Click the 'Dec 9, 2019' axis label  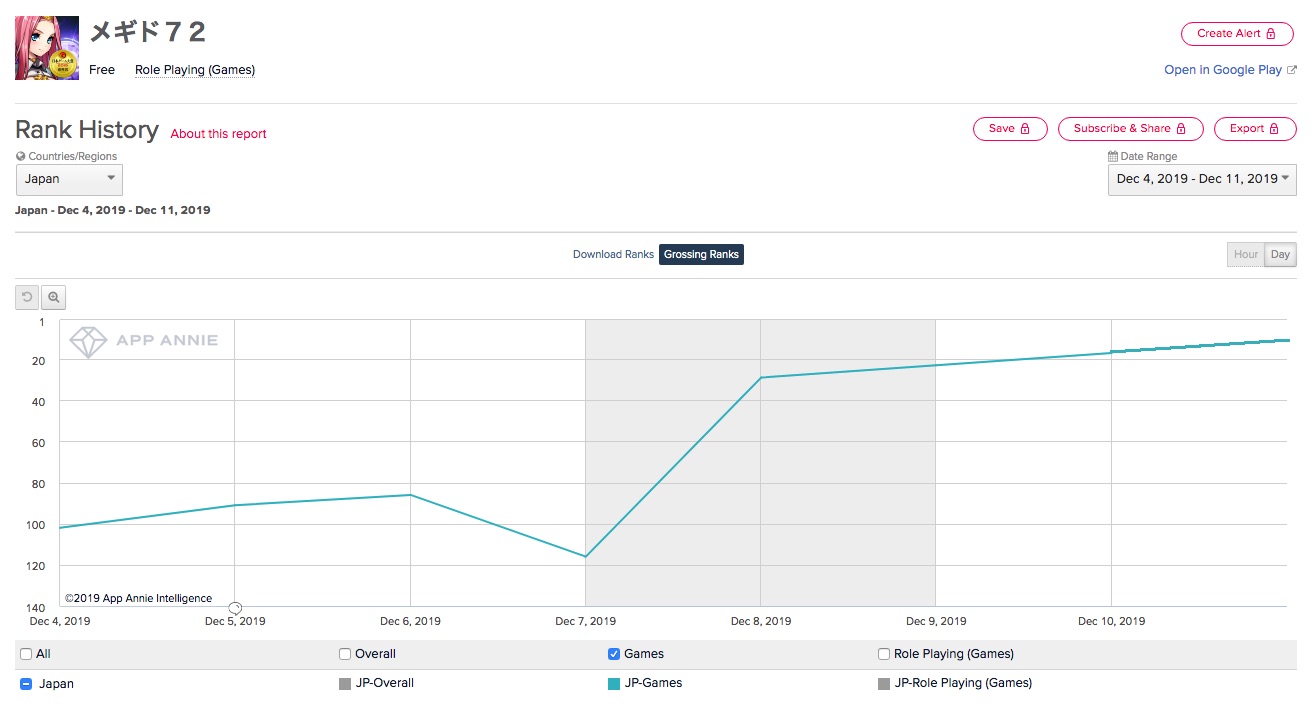pos(936,621)
